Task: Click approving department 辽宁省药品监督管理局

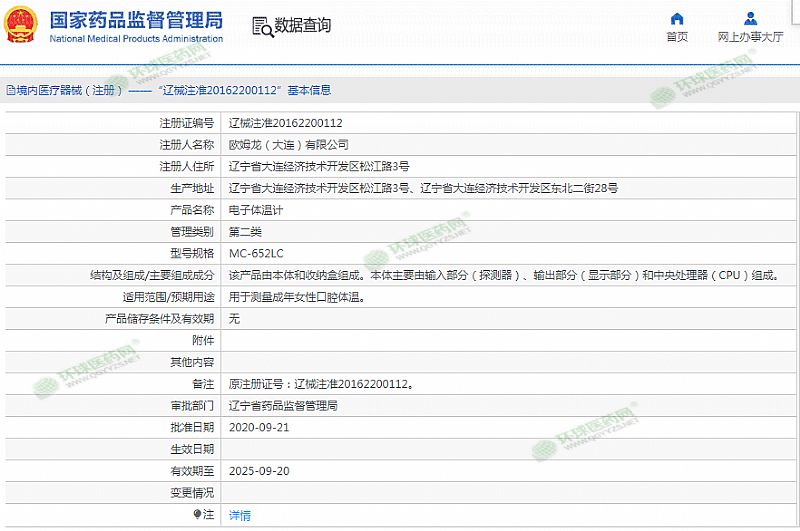Action: tap(284, 406)
